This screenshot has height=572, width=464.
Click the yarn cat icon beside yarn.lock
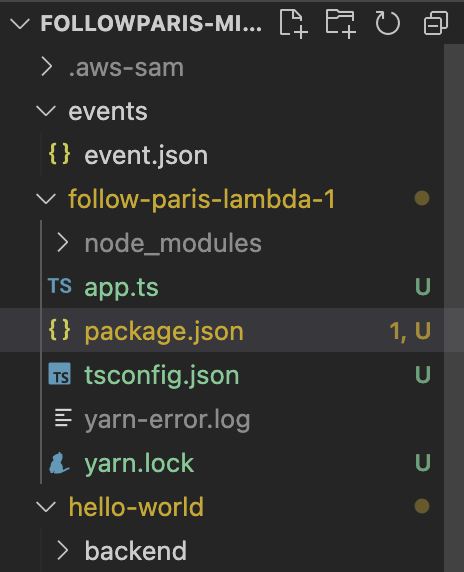pyautogui.click(x=59, y=463)
